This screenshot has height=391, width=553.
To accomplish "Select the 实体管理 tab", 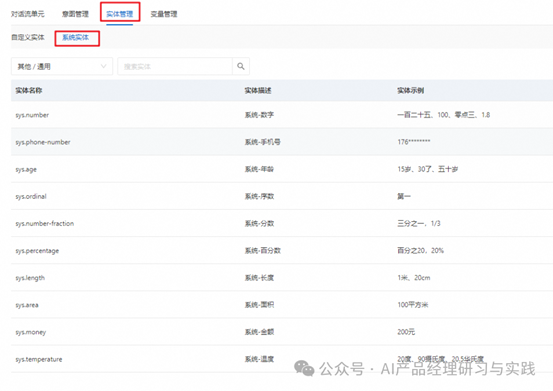I will point(120,14).
